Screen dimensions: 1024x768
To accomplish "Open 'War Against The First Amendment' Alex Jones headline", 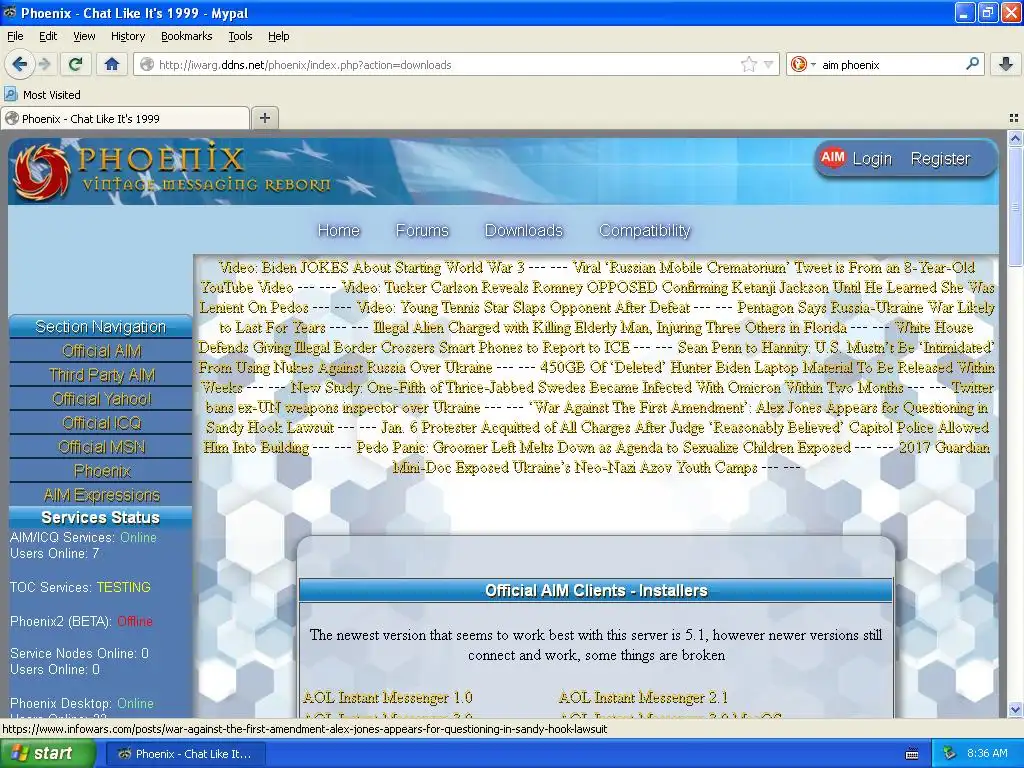I will [x=597, y=417].
